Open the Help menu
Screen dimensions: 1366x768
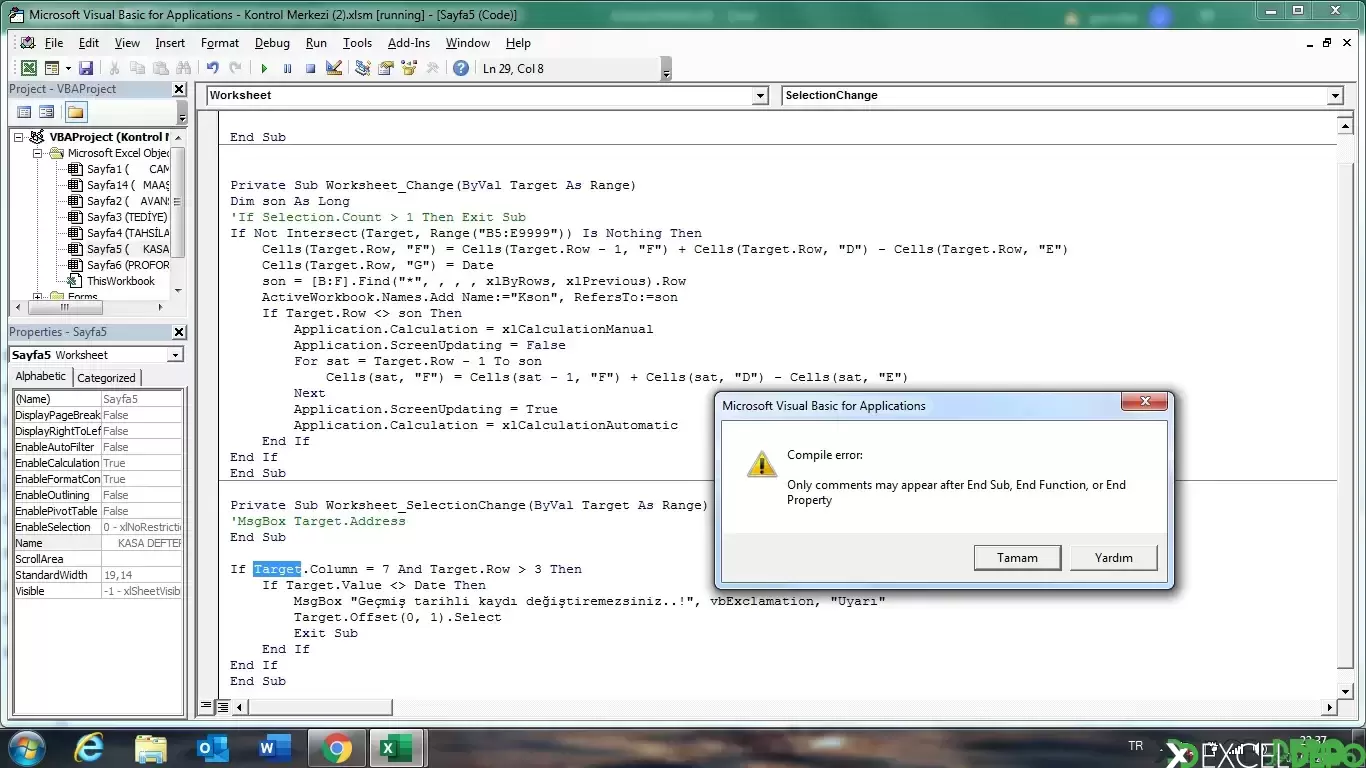(x=518, y=43)
